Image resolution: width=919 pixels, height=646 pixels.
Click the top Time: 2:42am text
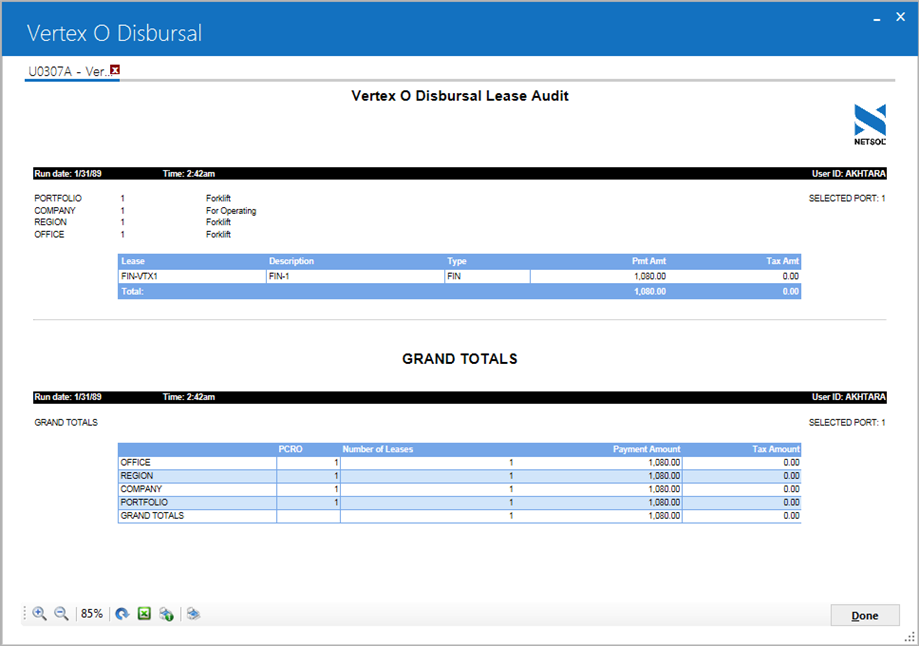[x=189, y=174]
